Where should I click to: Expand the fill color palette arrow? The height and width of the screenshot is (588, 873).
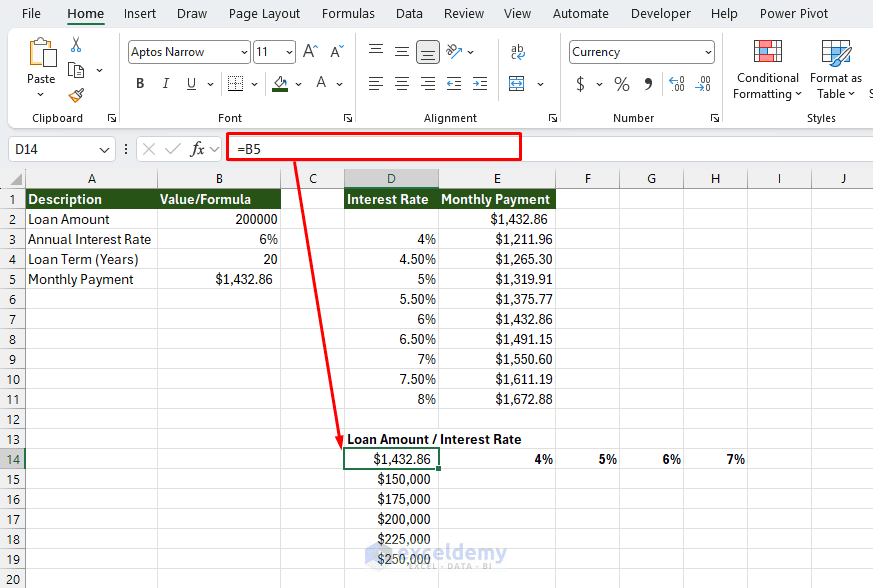(298, 84)
